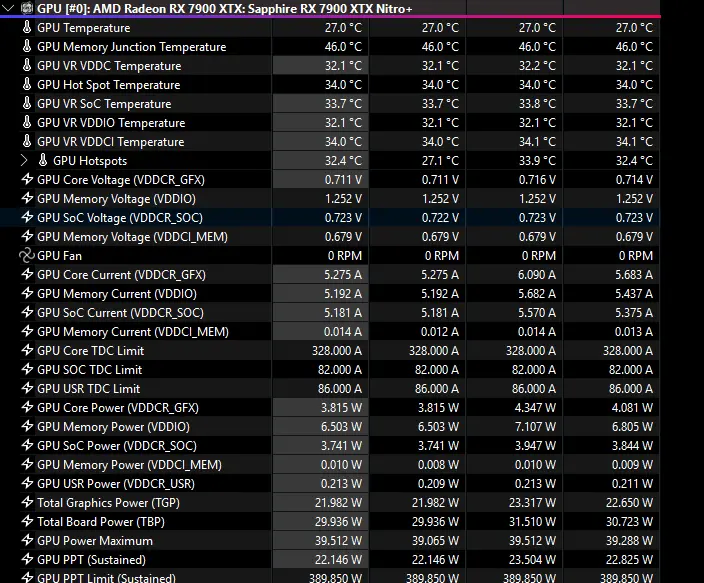Expand the GPU Hotspots subgroup
The height and width of the screenshot is (583, 704).
tap(24, 160)
